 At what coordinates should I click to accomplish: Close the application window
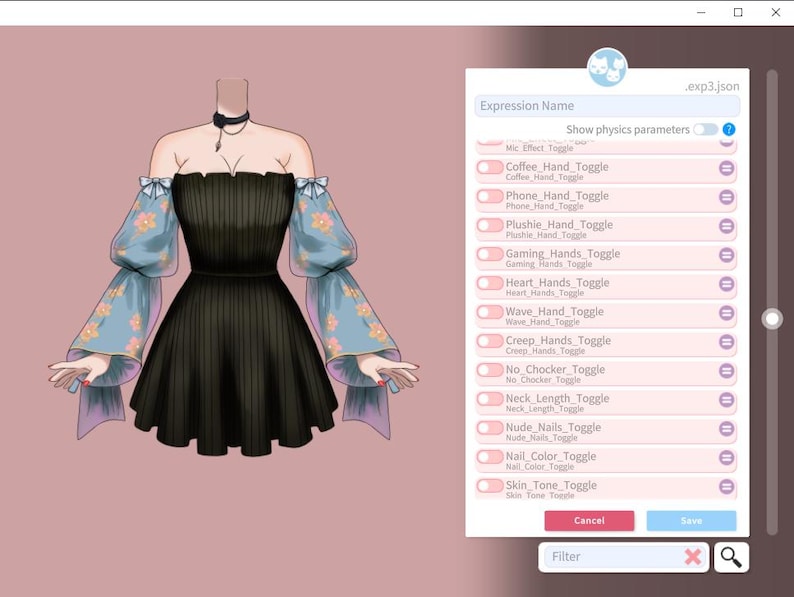point(775,12)
